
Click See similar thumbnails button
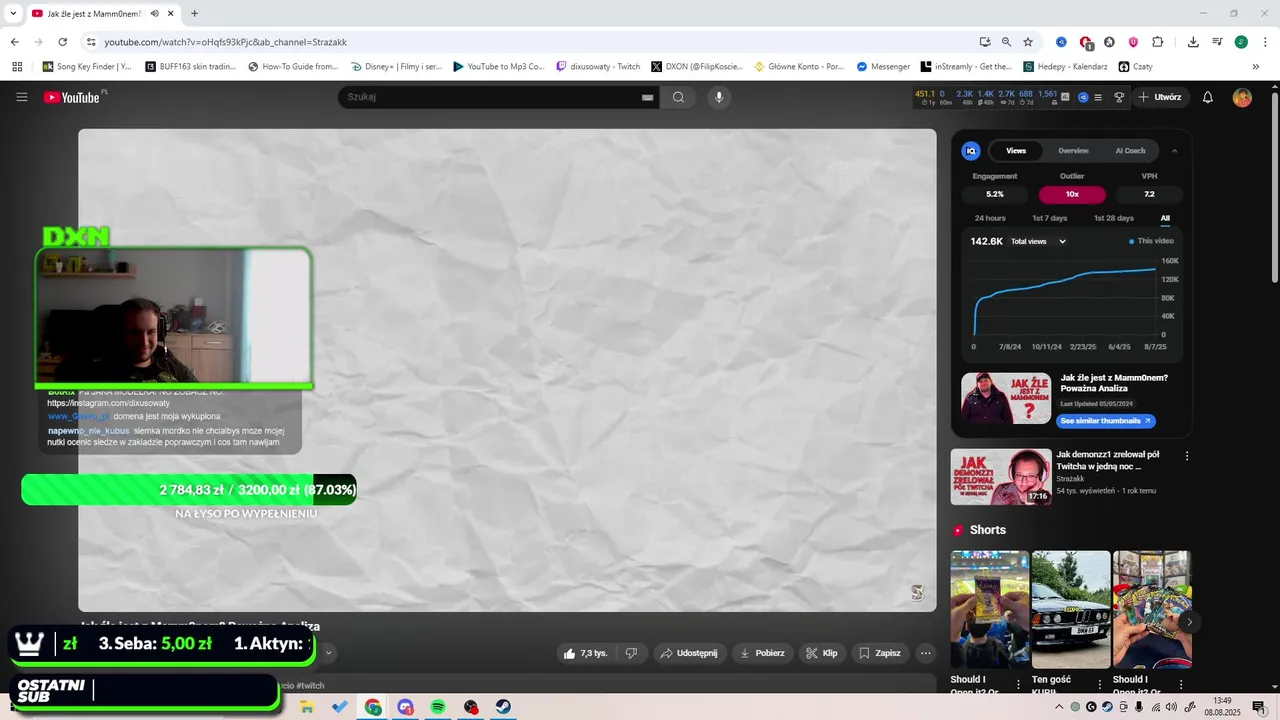click(x=1105, y=421)
